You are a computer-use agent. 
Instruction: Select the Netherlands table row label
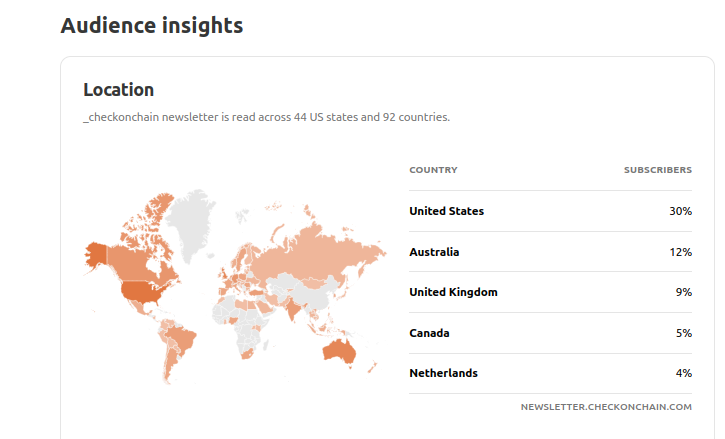[x=443, y=373]
